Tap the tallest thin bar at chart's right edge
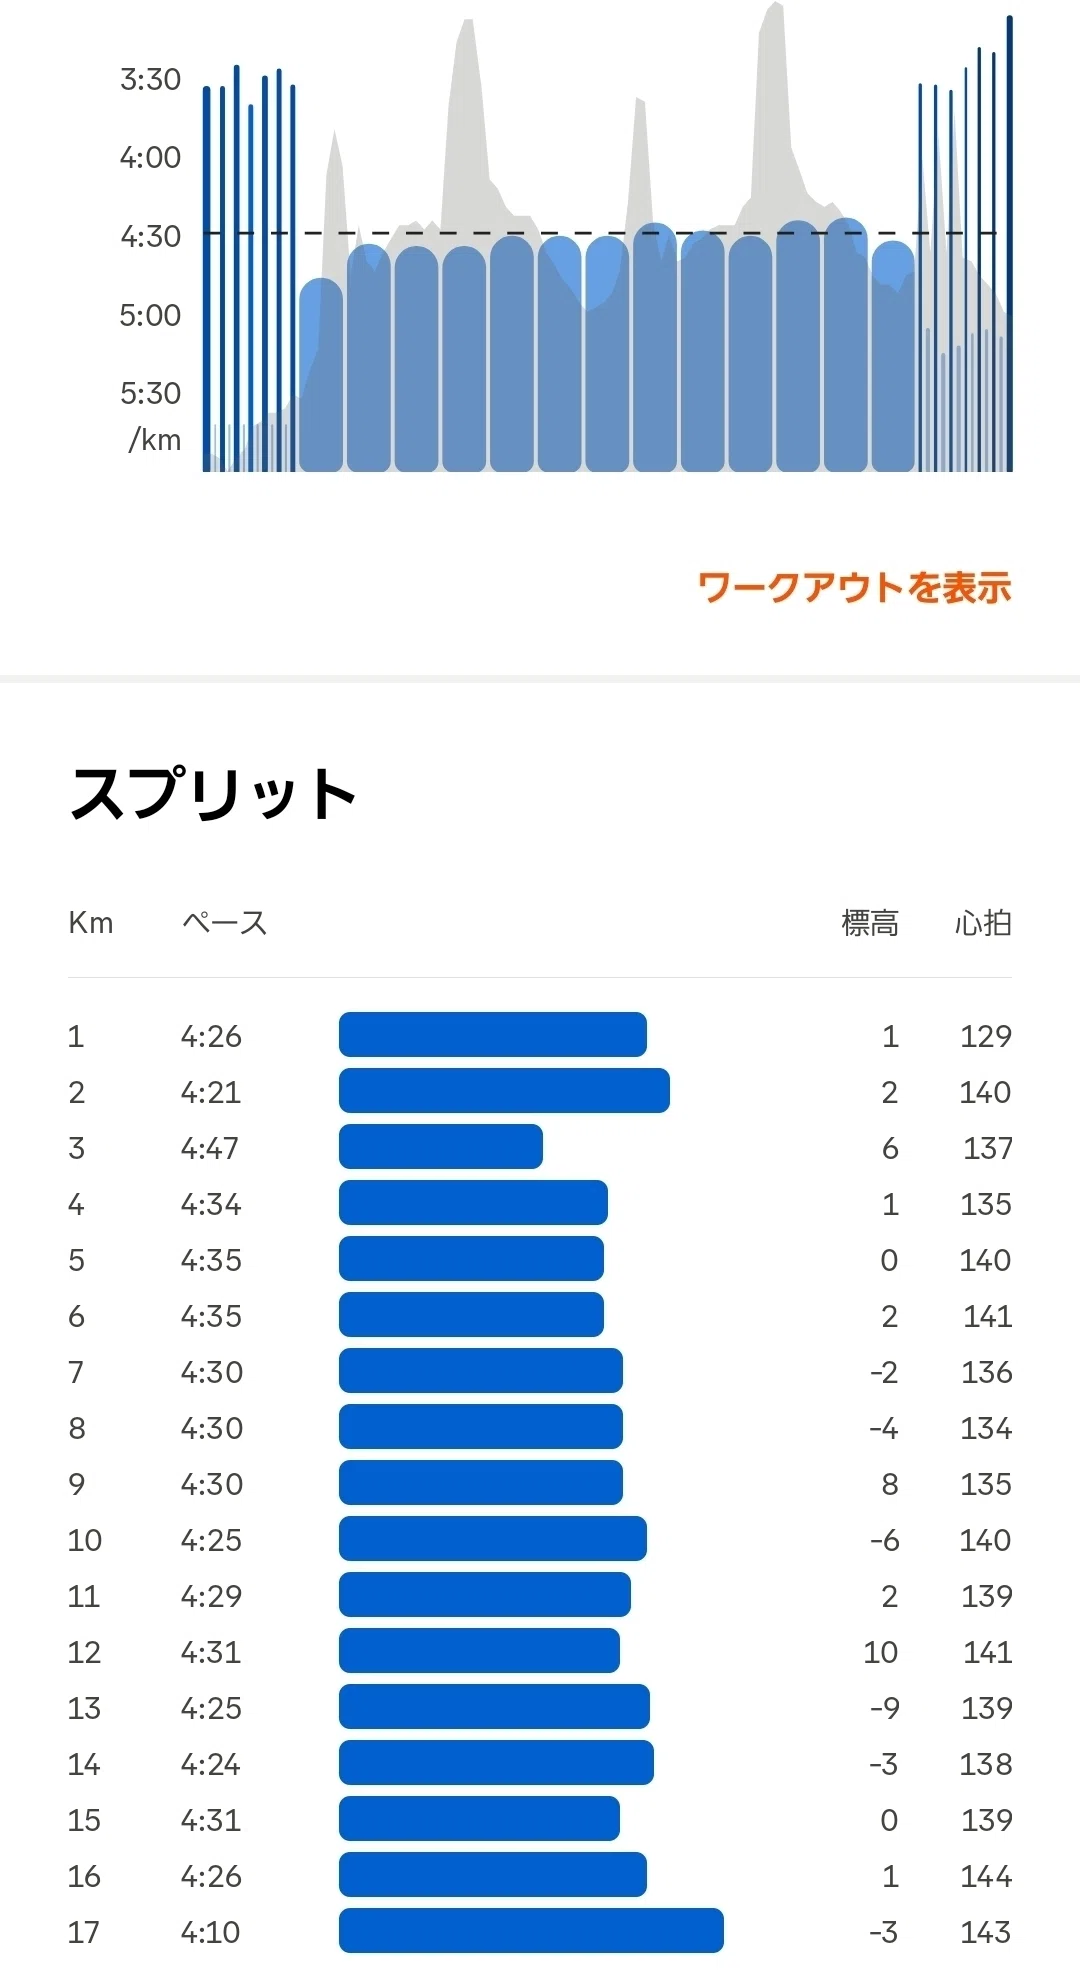This screenshot has width=1080, height=1978. (x=1010, y=244)
